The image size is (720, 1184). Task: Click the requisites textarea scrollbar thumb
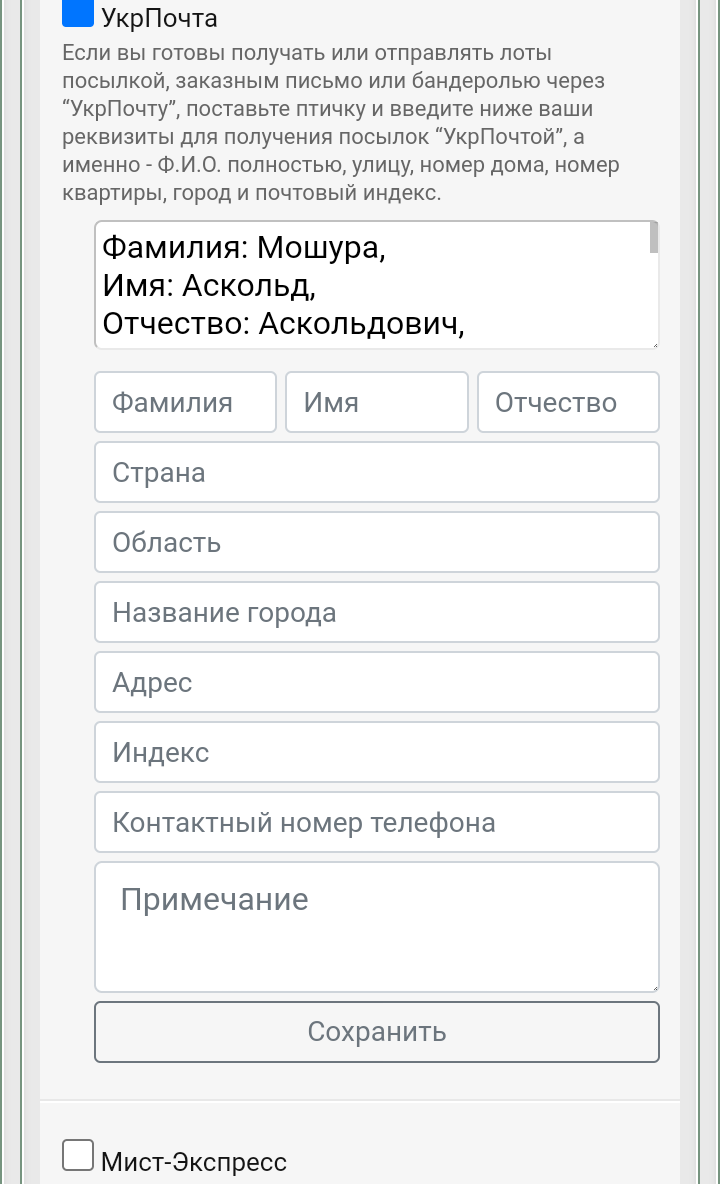(654, 237)
